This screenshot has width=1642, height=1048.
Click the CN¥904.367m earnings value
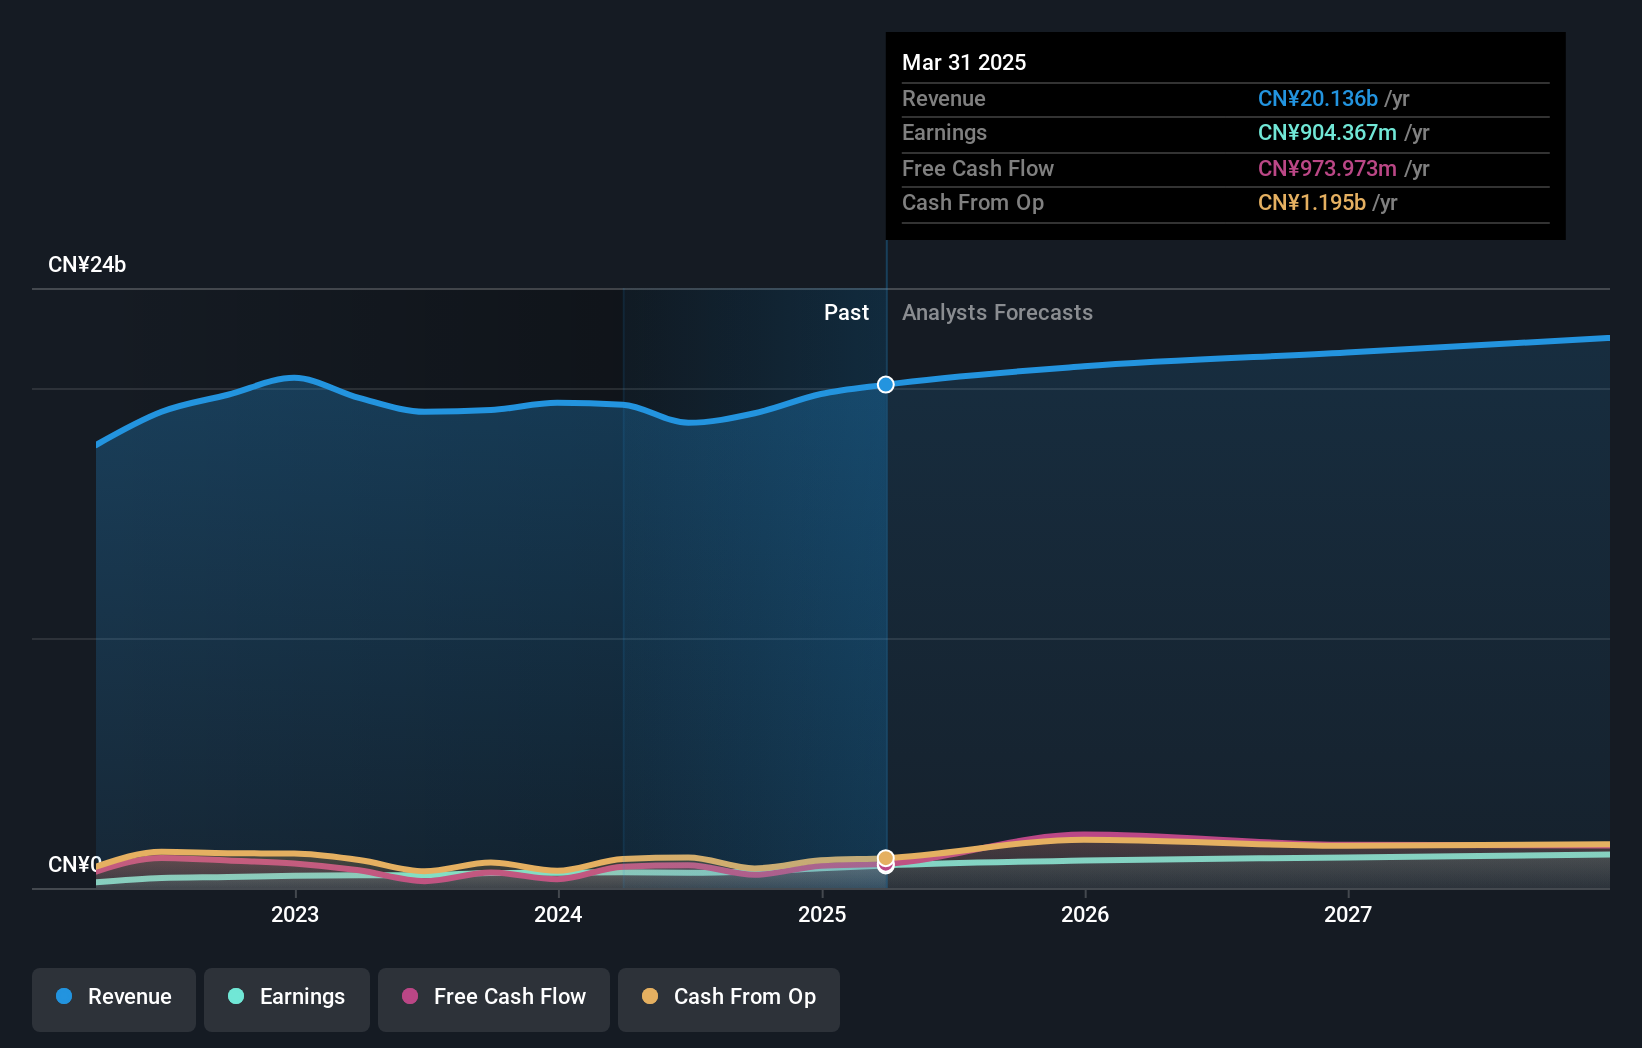point(1327,133)
